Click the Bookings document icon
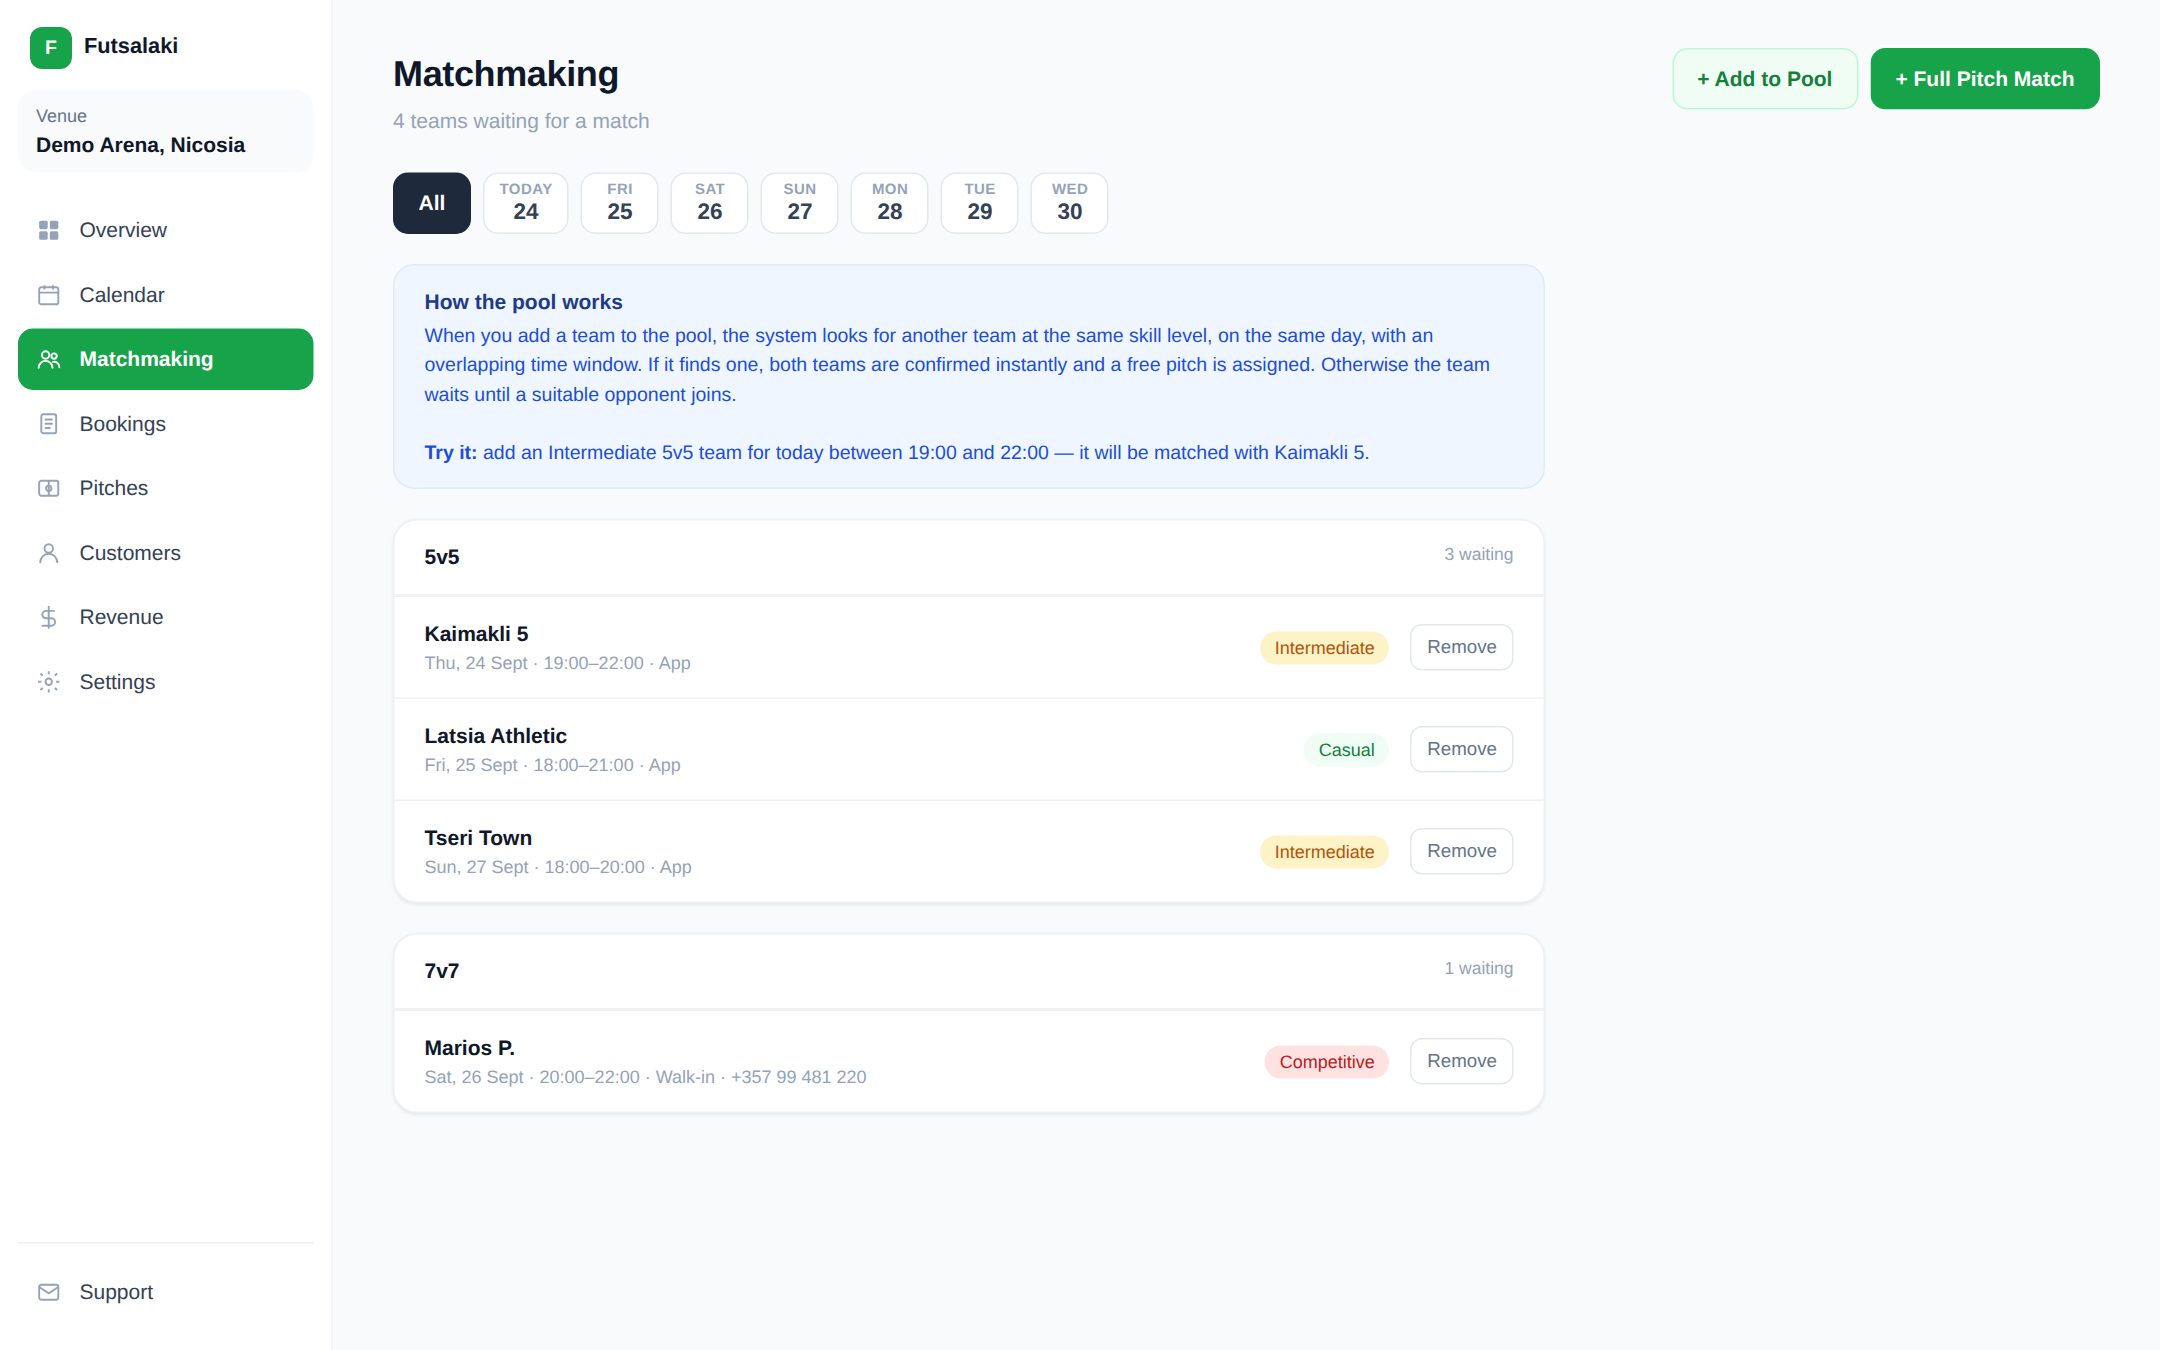Image resolution: width=2160 pixels, height=1350 pixels. pos(48,424)
